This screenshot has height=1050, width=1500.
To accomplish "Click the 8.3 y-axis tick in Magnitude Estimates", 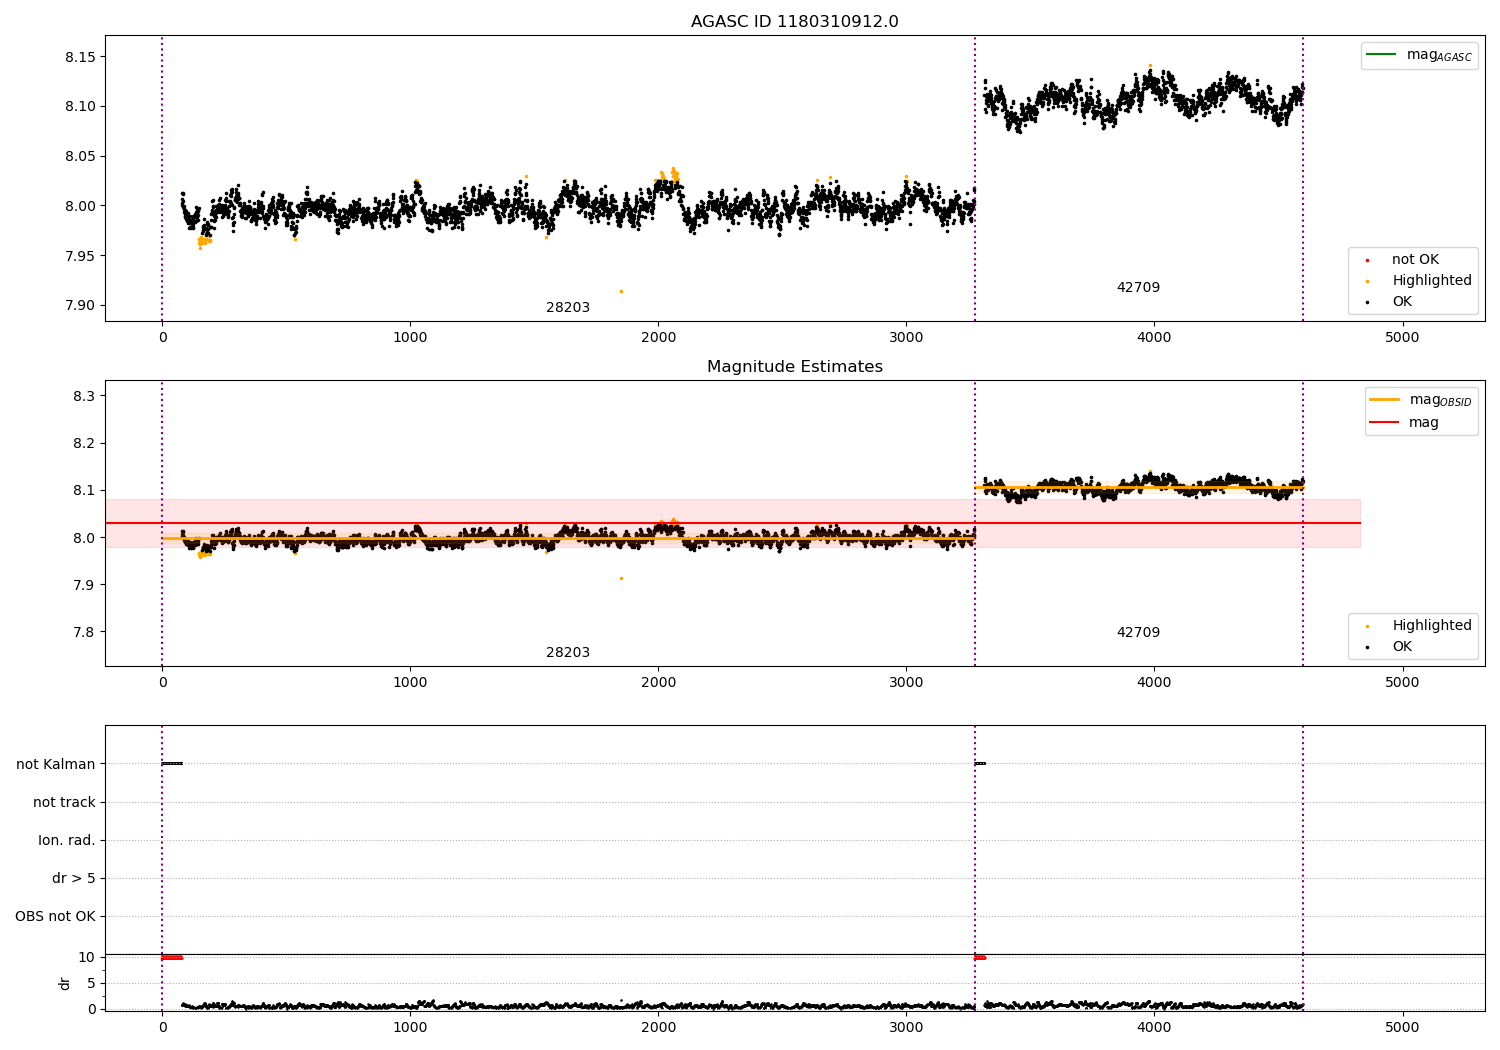I will pyautogui.click(x=85, y=397).
